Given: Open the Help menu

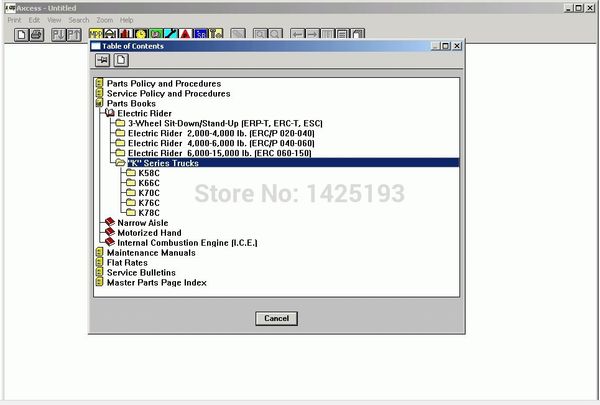Looking at the screenshot, I should (x=127, y=20).
